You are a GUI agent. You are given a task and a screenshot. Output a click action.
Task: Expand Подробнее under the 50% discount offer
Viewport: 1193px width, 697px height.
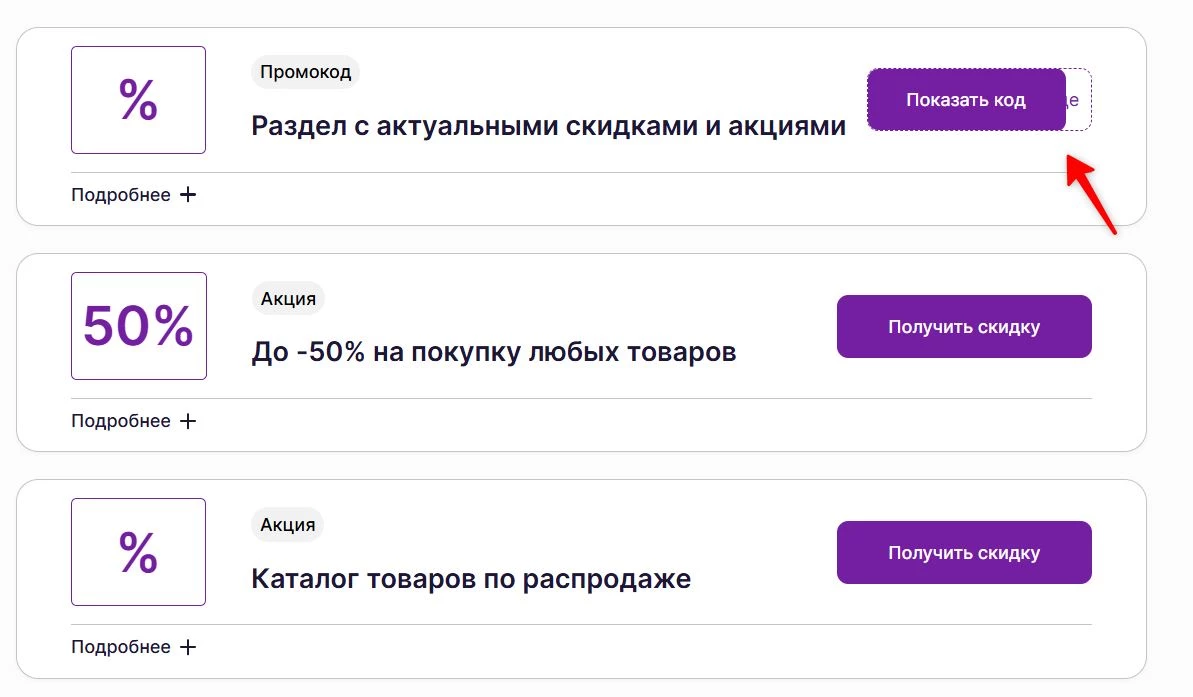[x=121, y=420]
